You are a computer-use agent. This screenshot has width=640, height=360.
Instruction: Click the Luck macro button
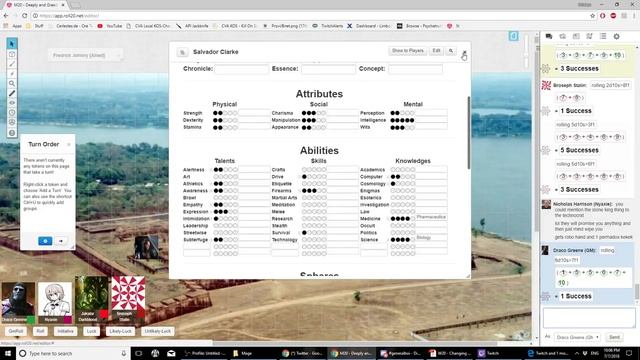point(91,331)
